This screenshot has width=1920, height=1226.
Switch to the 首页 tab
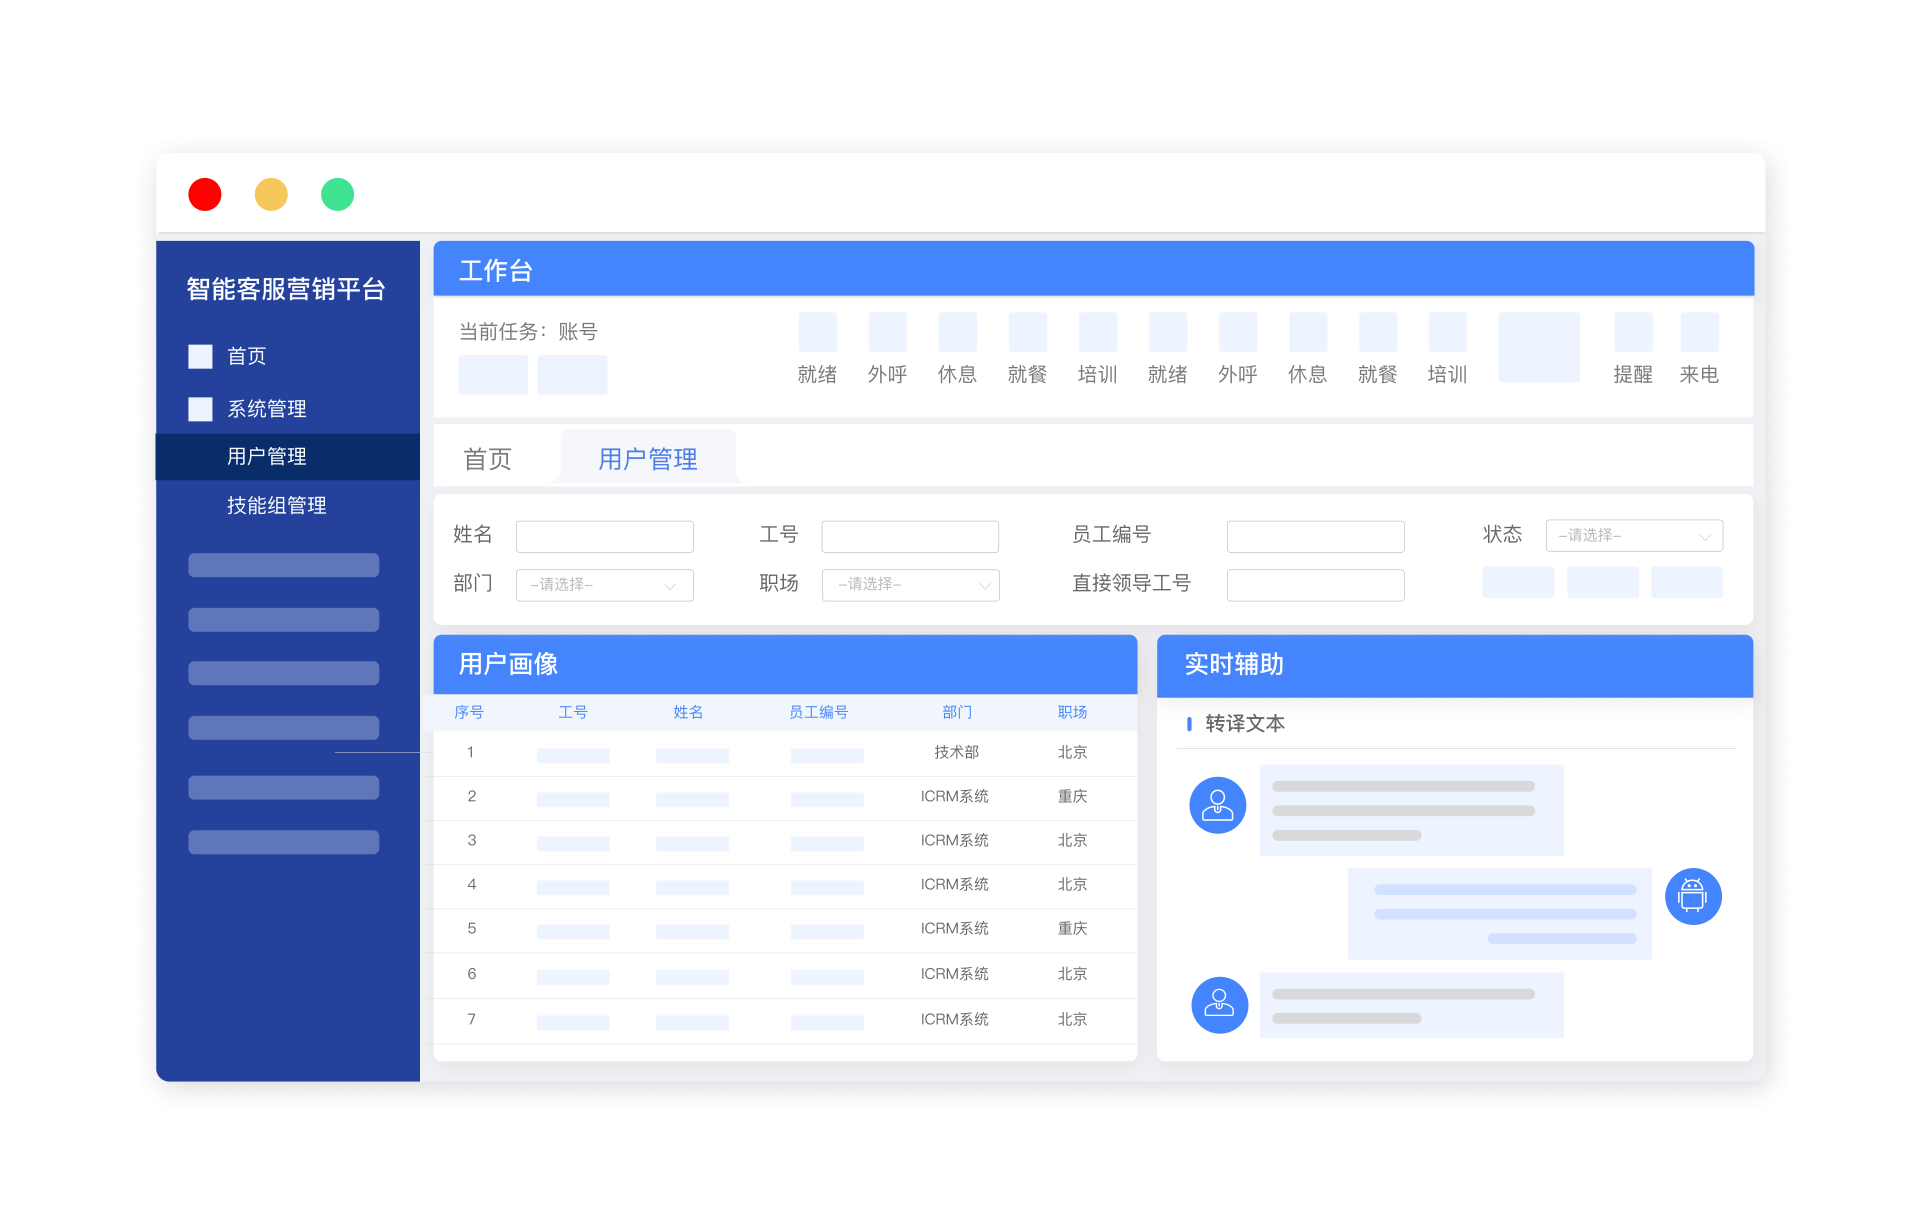tap(487, 458)
